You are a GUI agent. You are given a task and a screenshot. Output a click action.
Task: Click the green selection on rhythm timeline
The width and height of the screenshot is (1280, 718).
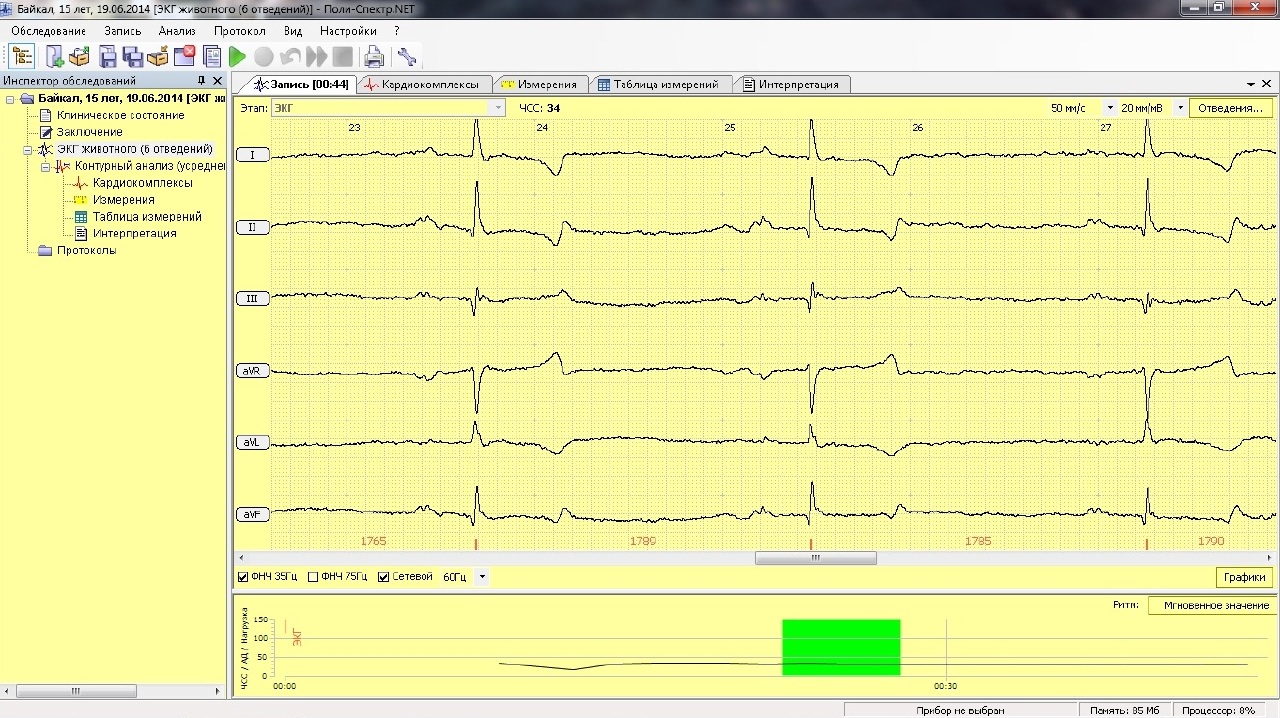841,647
